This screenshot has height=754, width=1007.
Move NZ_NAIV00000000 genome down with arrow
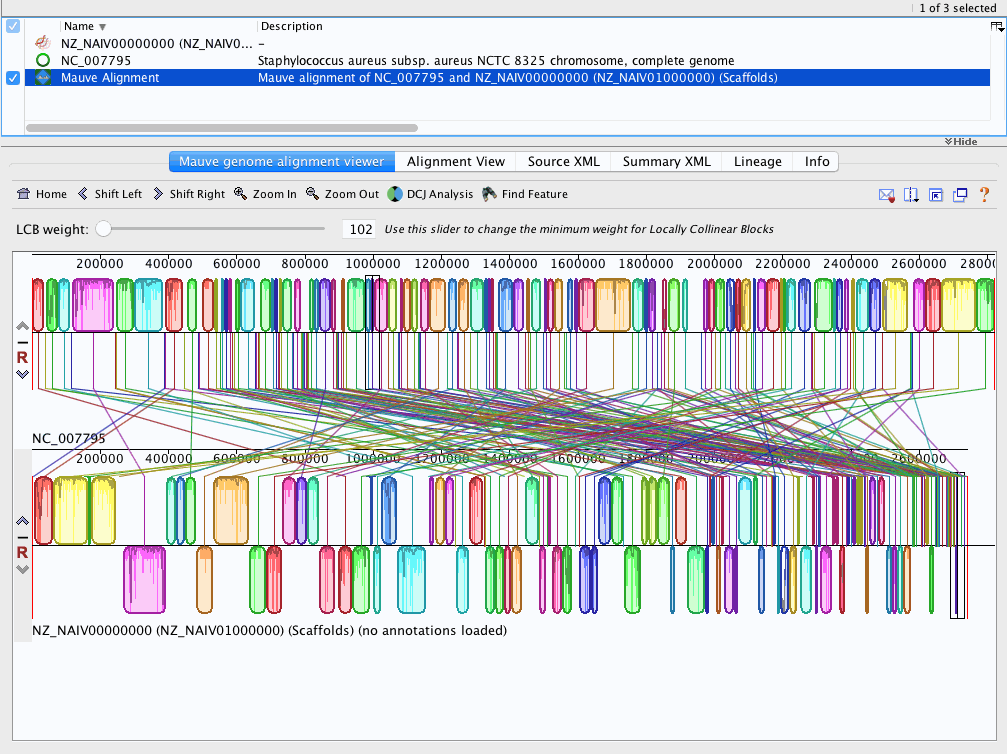[22, 569]
